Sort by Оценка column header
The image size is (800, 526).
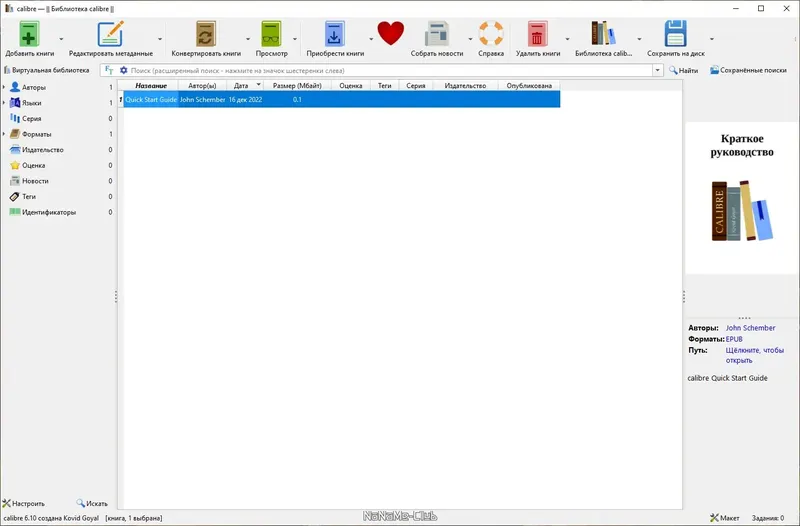[x=351, y=86]
